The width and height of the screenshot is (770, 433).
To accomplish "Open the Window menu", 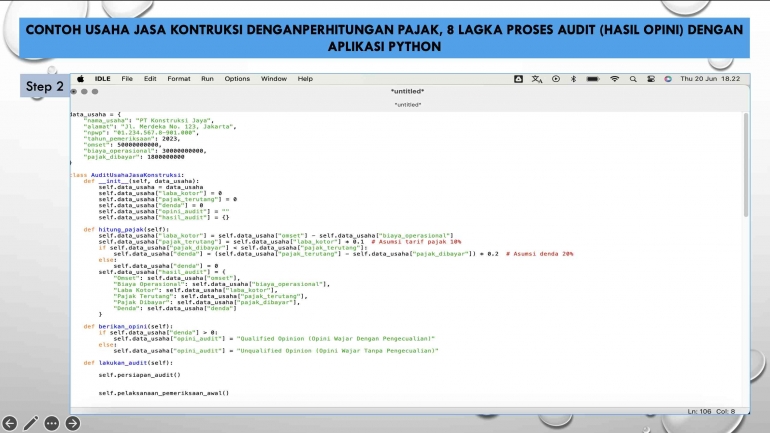I will (274, 79).
